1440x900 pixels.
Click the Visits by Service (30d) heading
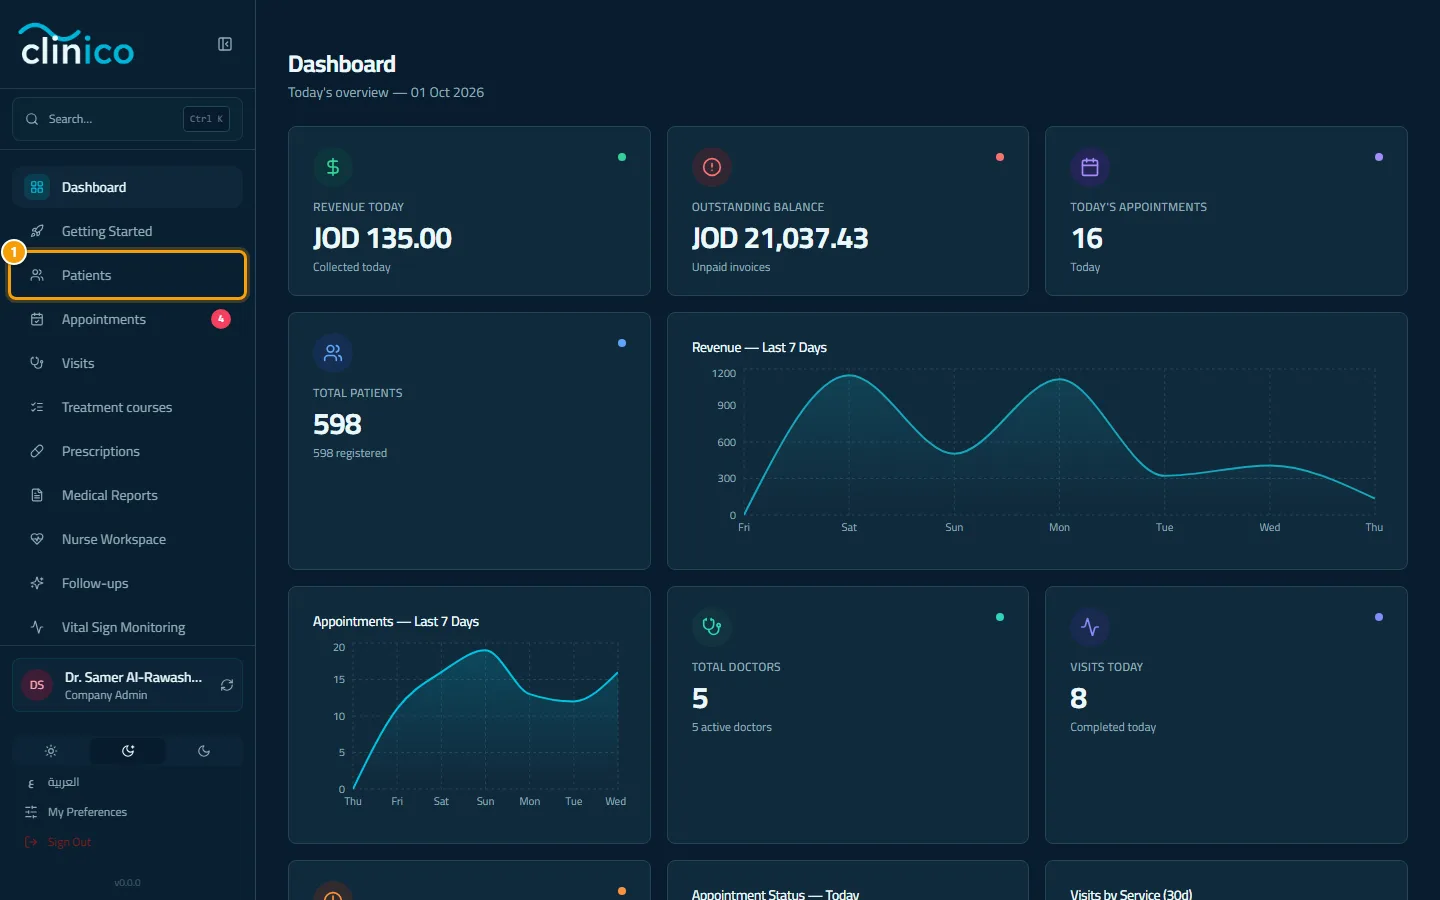click(x=1131, y=894)
